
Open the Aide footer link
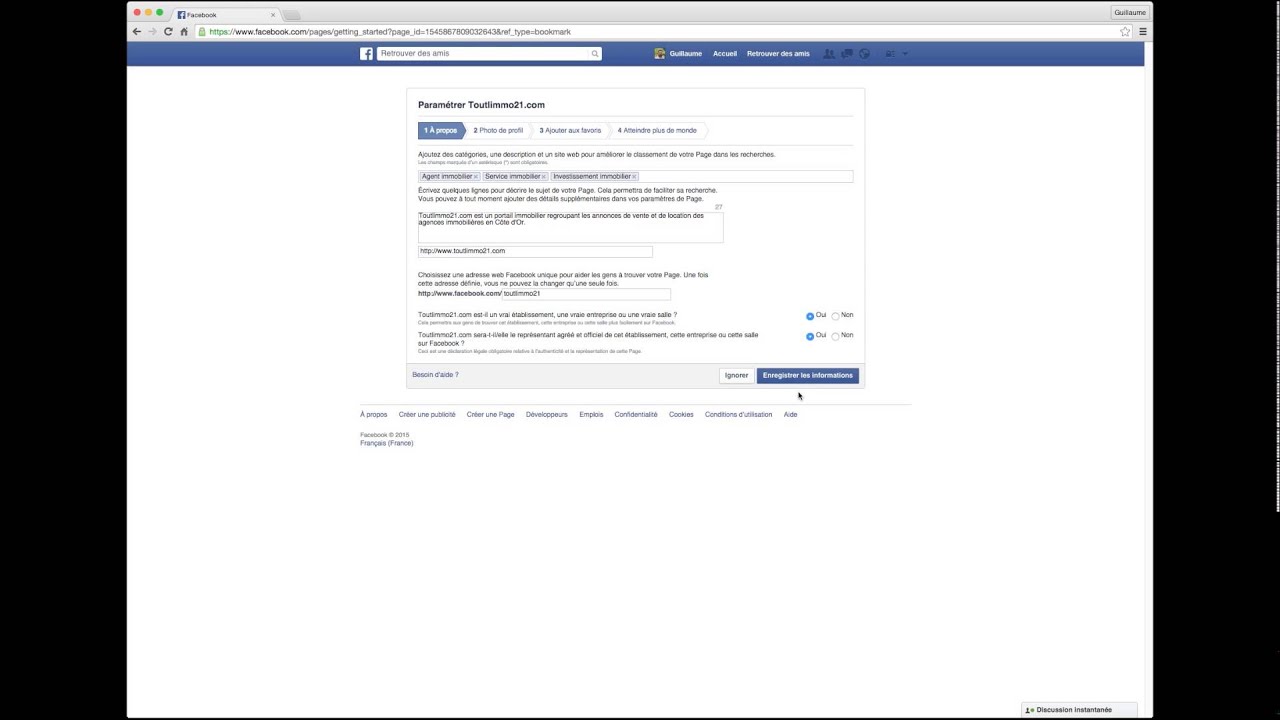coord(790,415)
